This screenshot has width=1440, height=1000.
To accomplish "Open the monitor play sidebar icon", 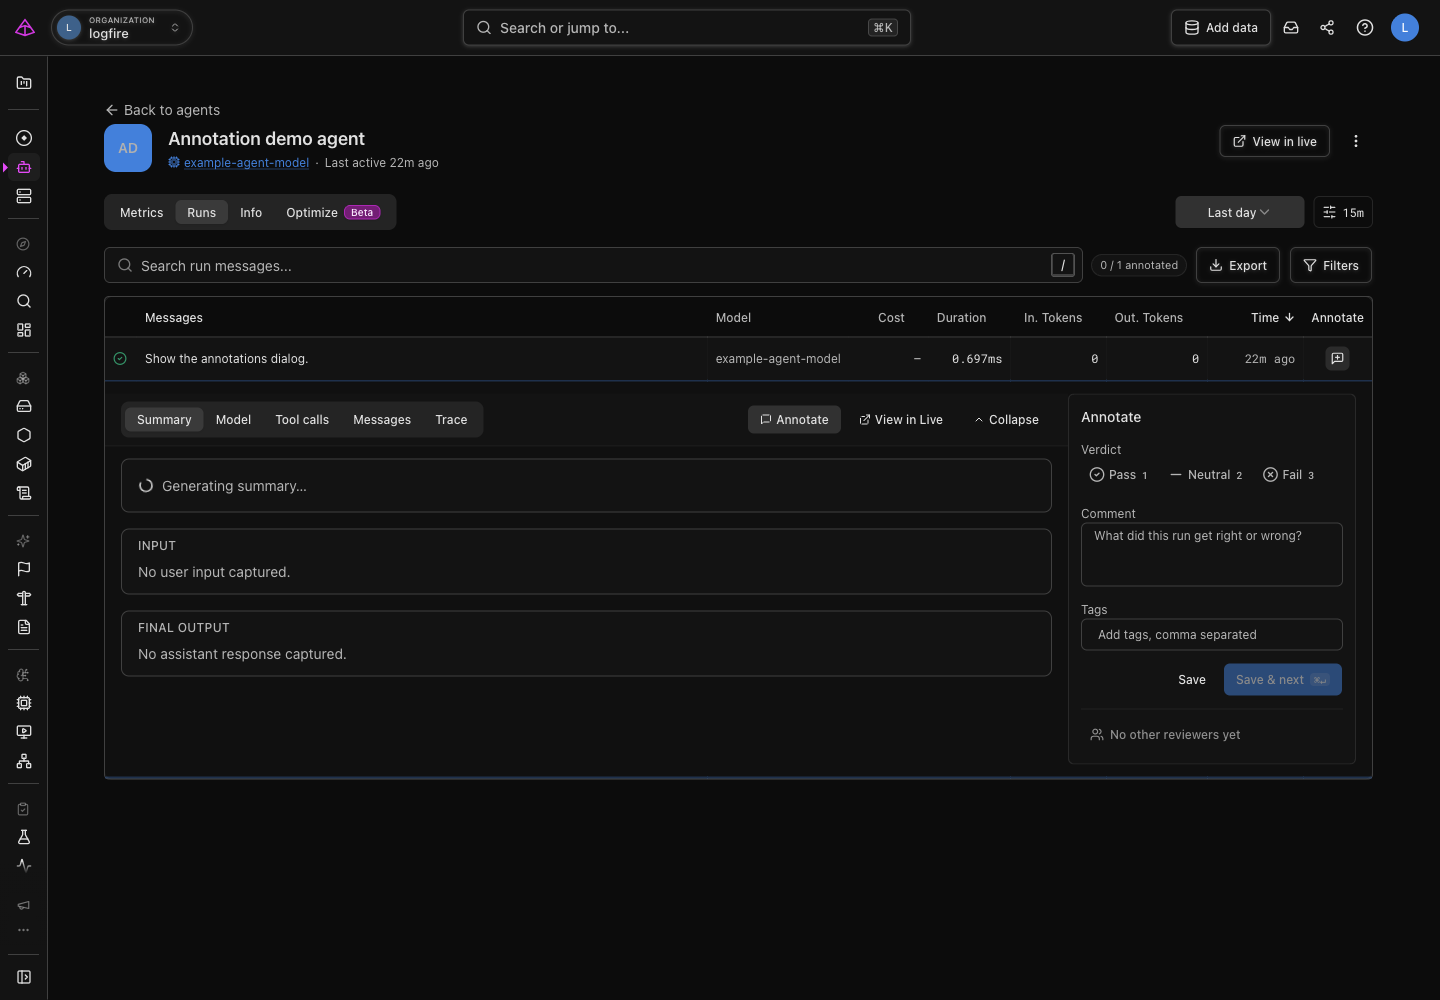I will coord(24,732).
